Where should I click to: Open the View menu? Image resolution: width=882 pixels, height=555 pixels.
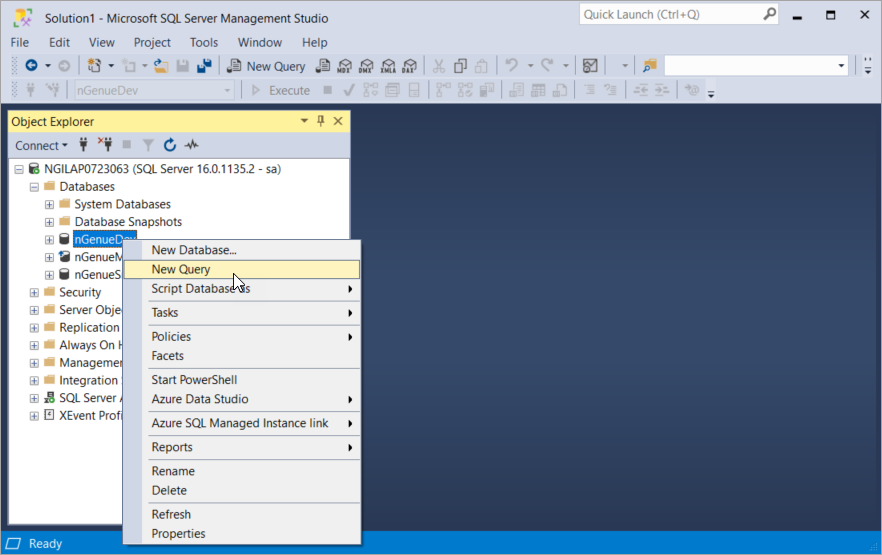click(x=102, y=42)
